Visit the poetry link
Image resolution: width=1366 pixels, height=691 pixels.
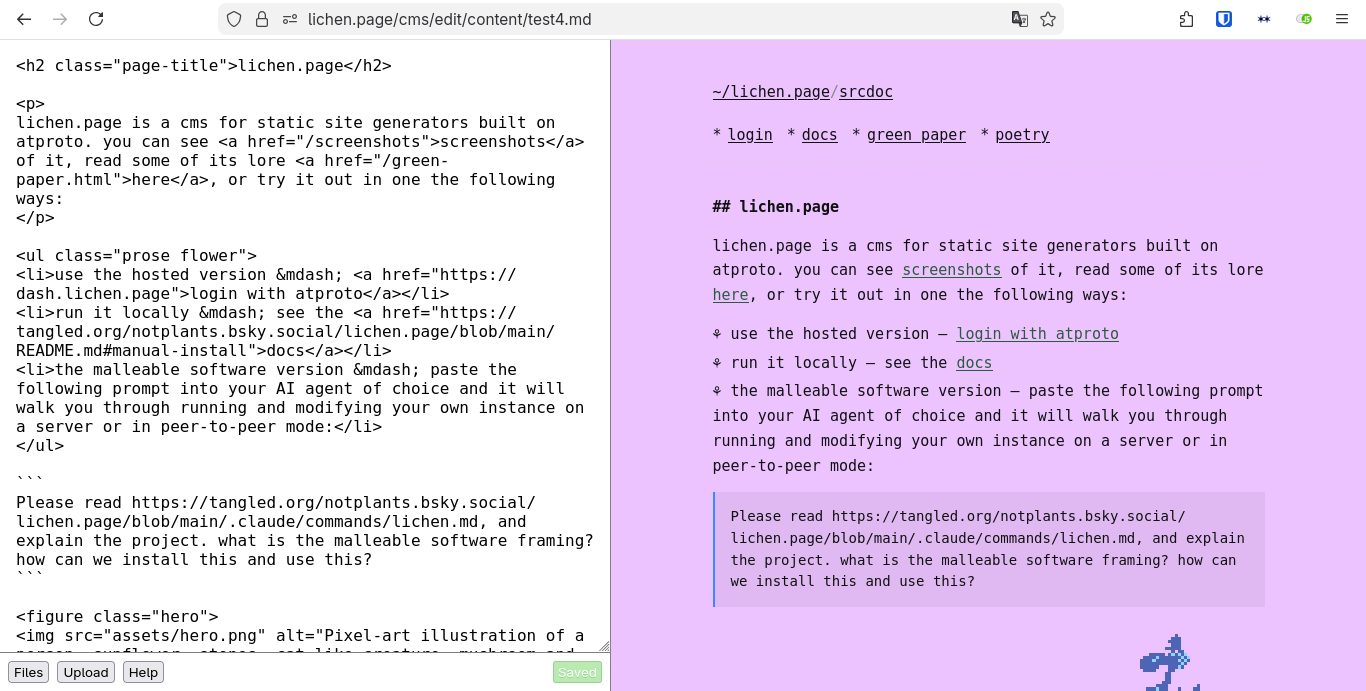tap(1022, 134)
